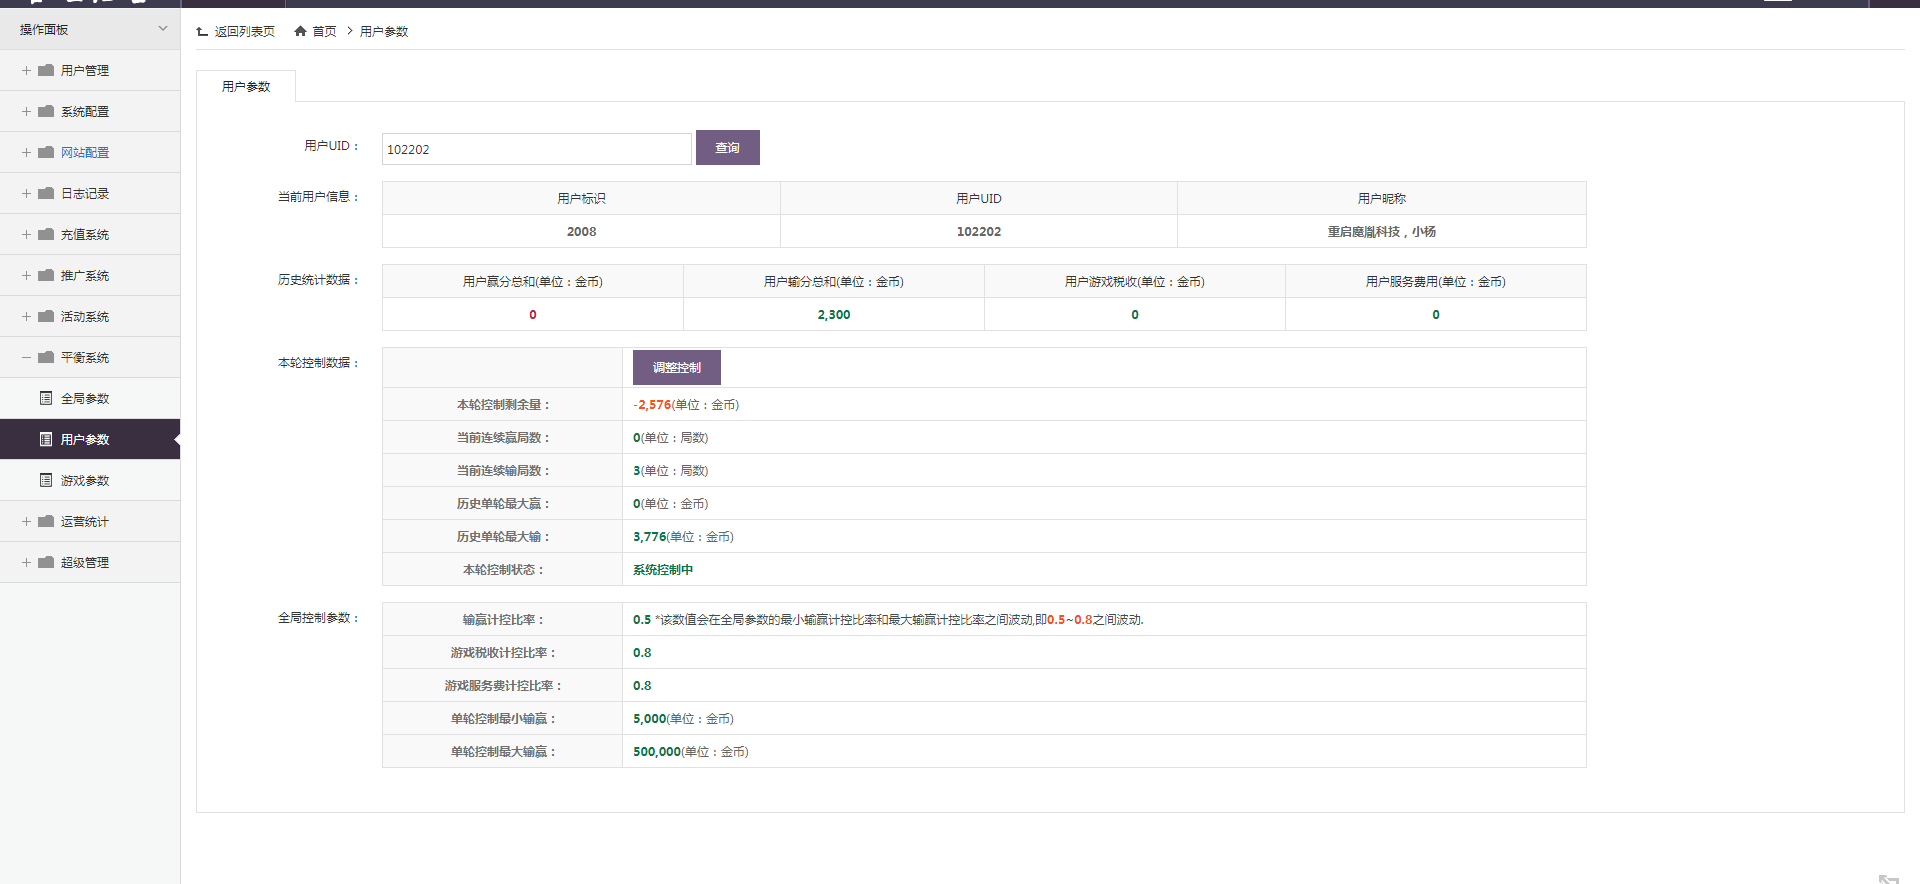This screenshot has width=1920, height=884.
Task: Go to 首页 breadcrumb link
Action: tap(324, 31)
